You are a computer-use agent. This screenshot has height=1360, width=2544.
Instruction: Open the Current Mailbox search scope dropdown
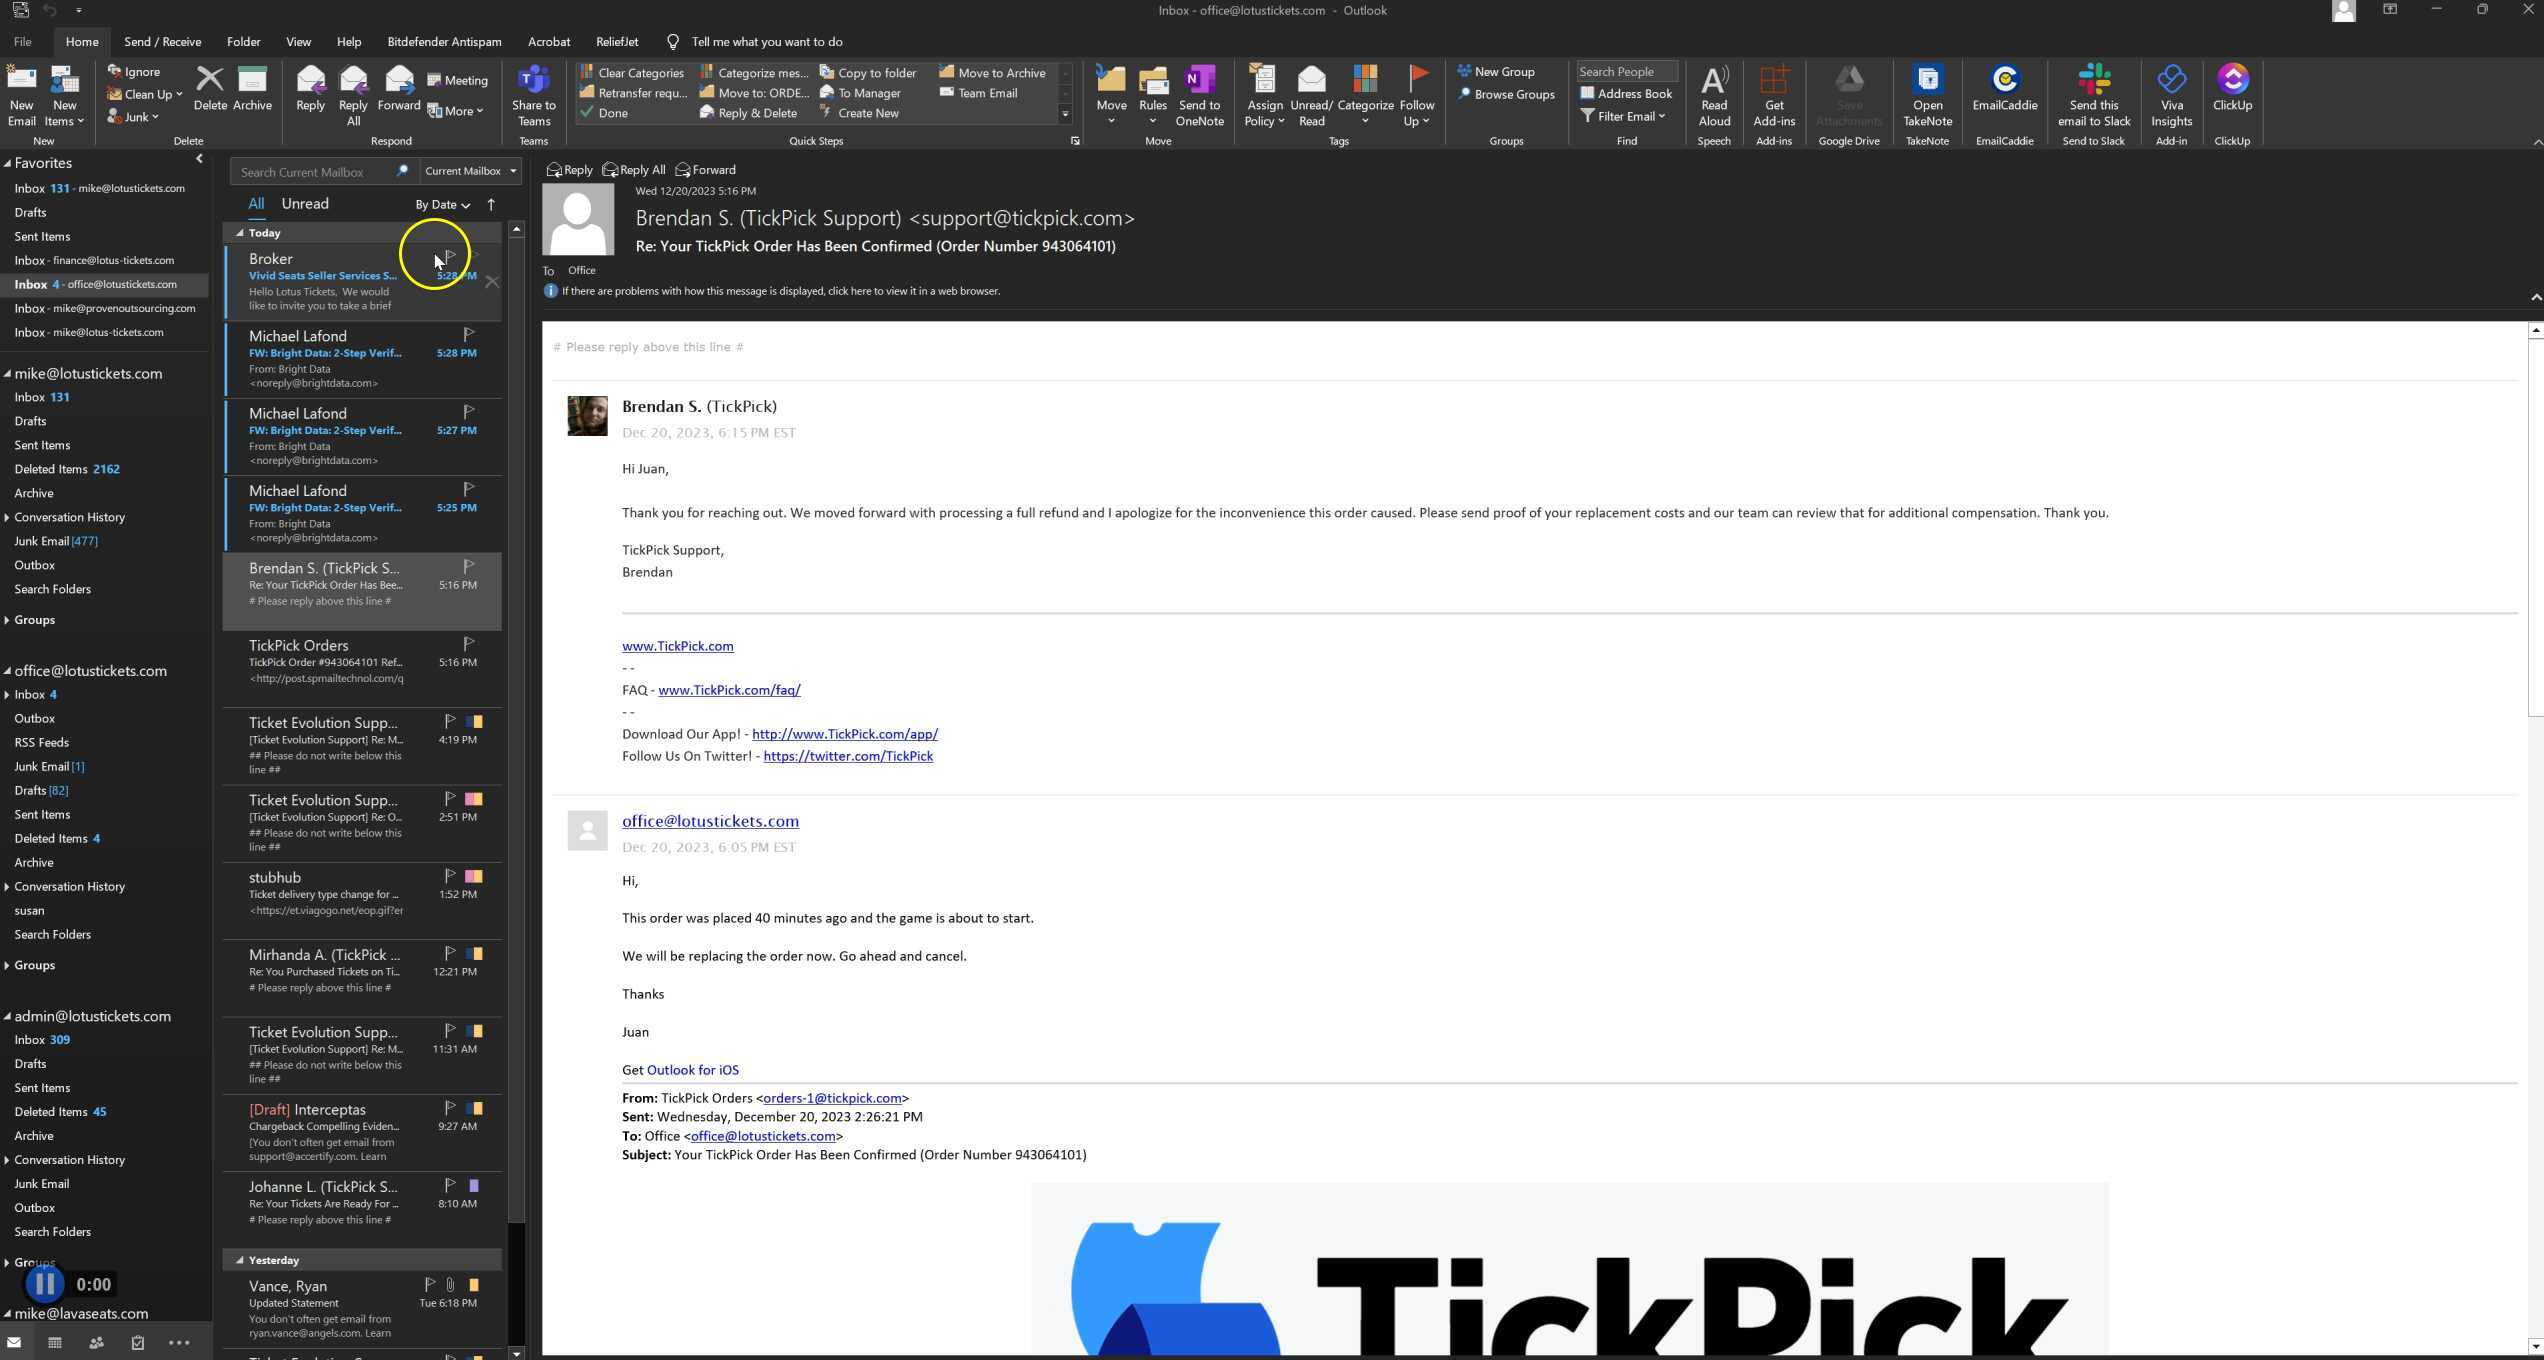470,171
